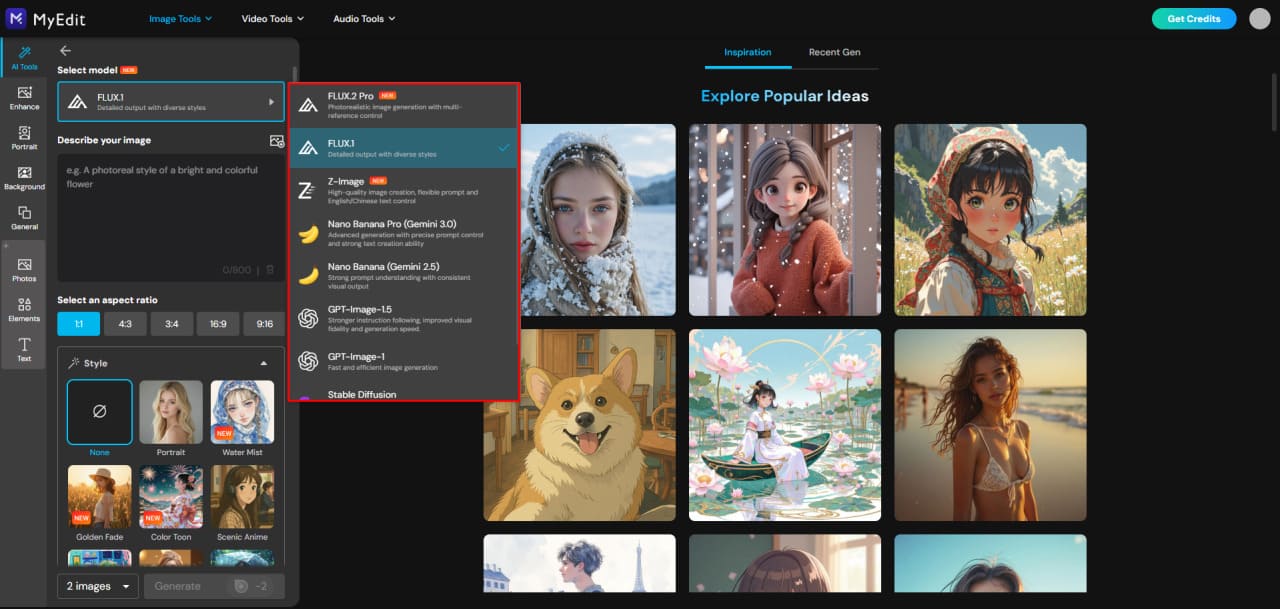Open the Eiffel Tower boy inspiration image
This screenshot has height=609, width=1280.
[x=580, y=563]
